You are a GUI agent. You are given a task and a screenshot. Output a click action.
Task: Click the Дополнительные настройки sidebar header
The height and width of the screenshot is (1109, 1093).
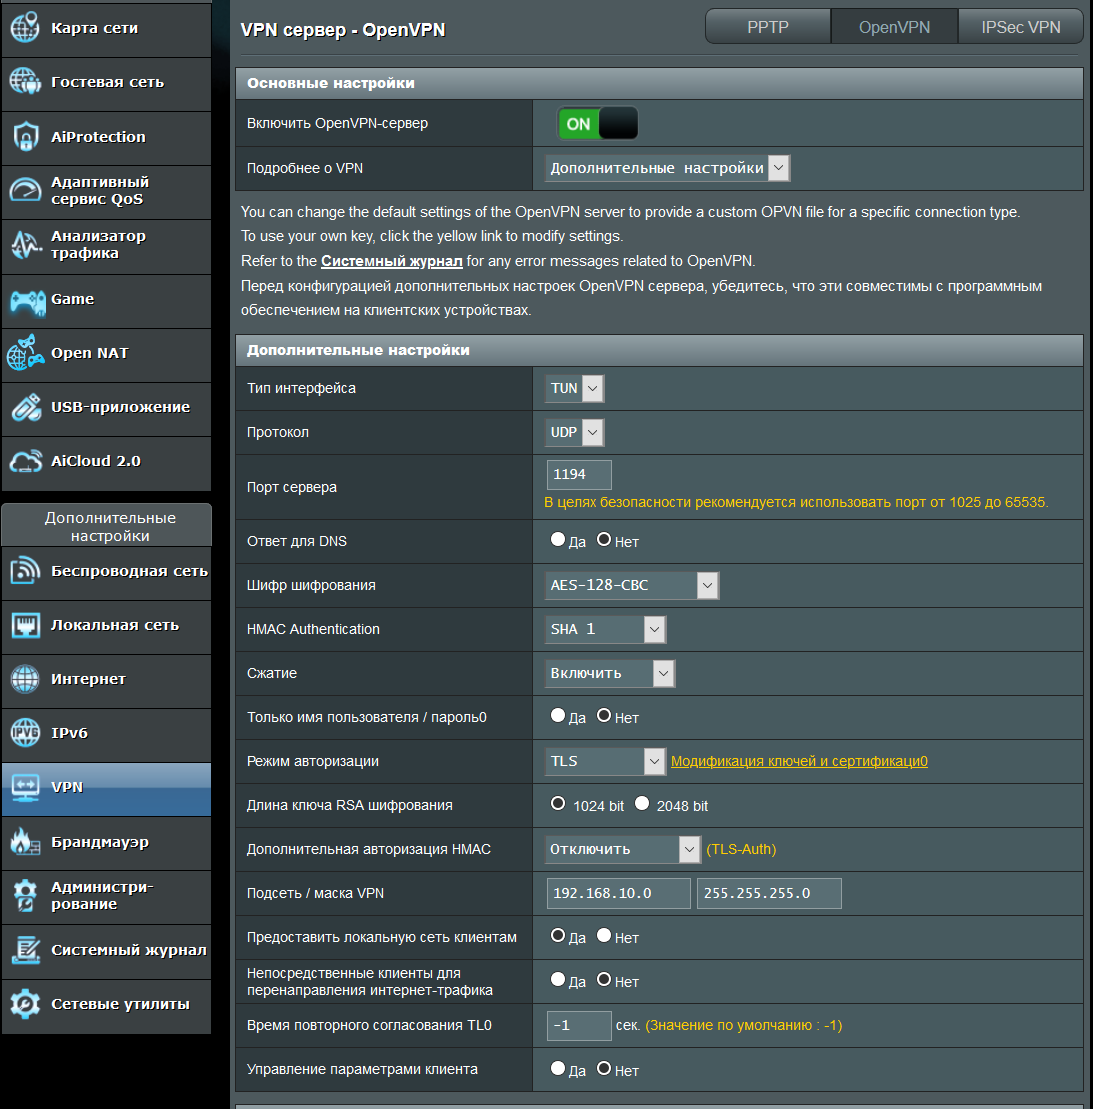tap(107, 526)
